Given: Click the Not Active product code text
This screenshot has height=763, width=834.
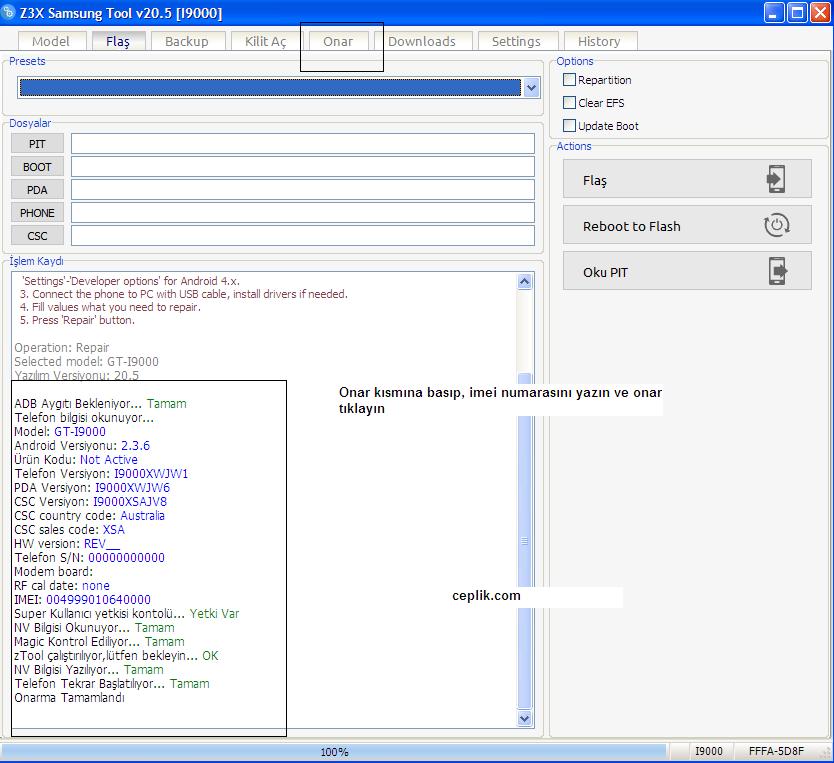Looking at the screenshot, I should (x=109, y=459).
